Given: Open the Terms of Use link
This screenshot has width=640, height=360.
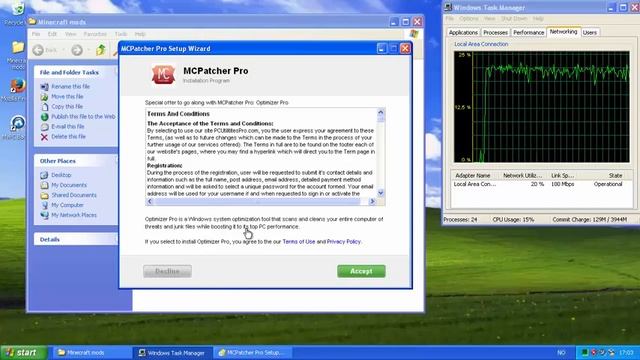Looking at the screenshot, I should tap(299, 242).
